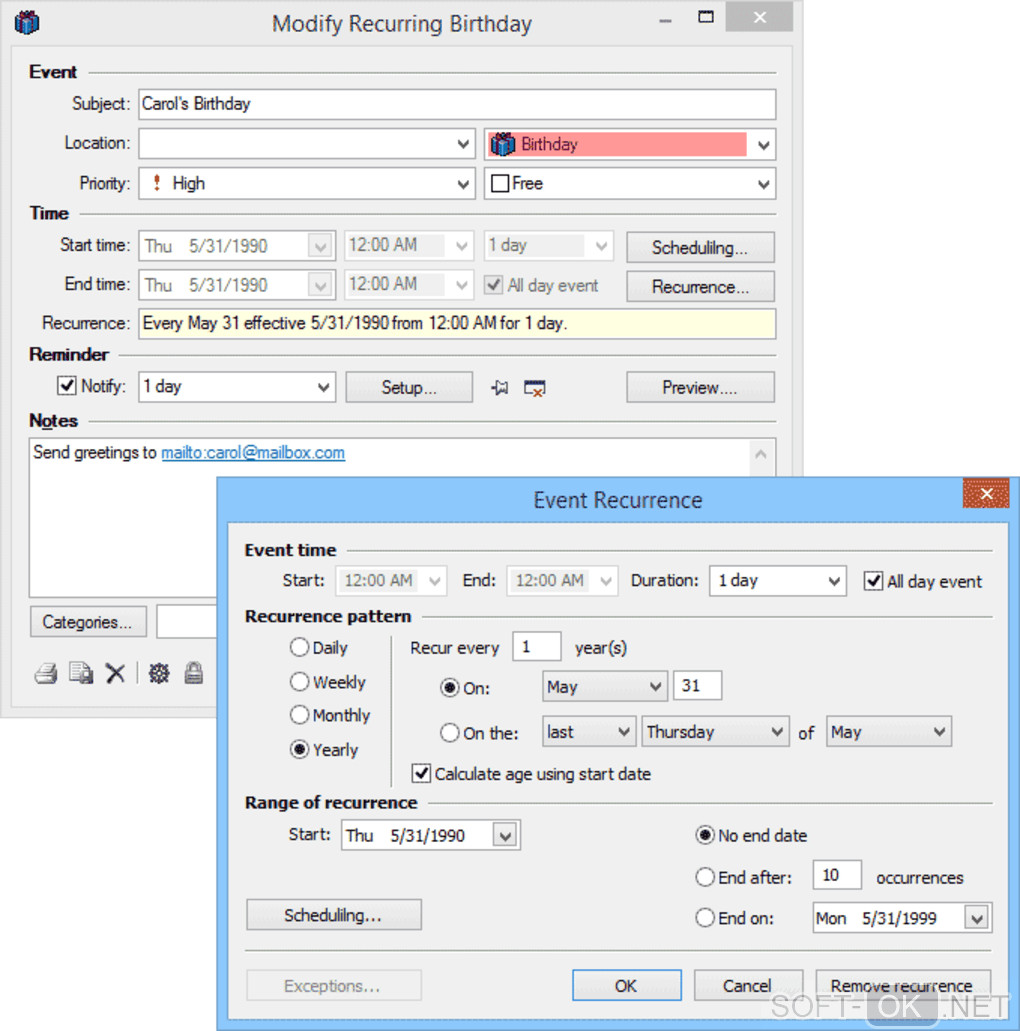Click the Scheduling button in main window
The image size is (1020, 1031).
coord(700,247)
